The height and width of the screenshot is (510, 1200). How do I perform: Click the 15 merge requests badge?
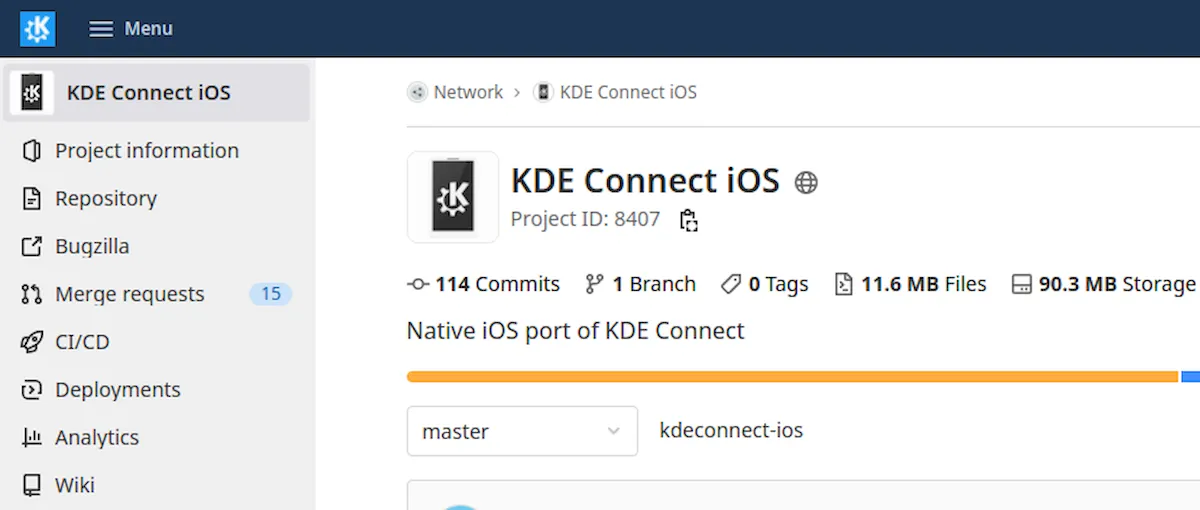(x=271, y=294)
